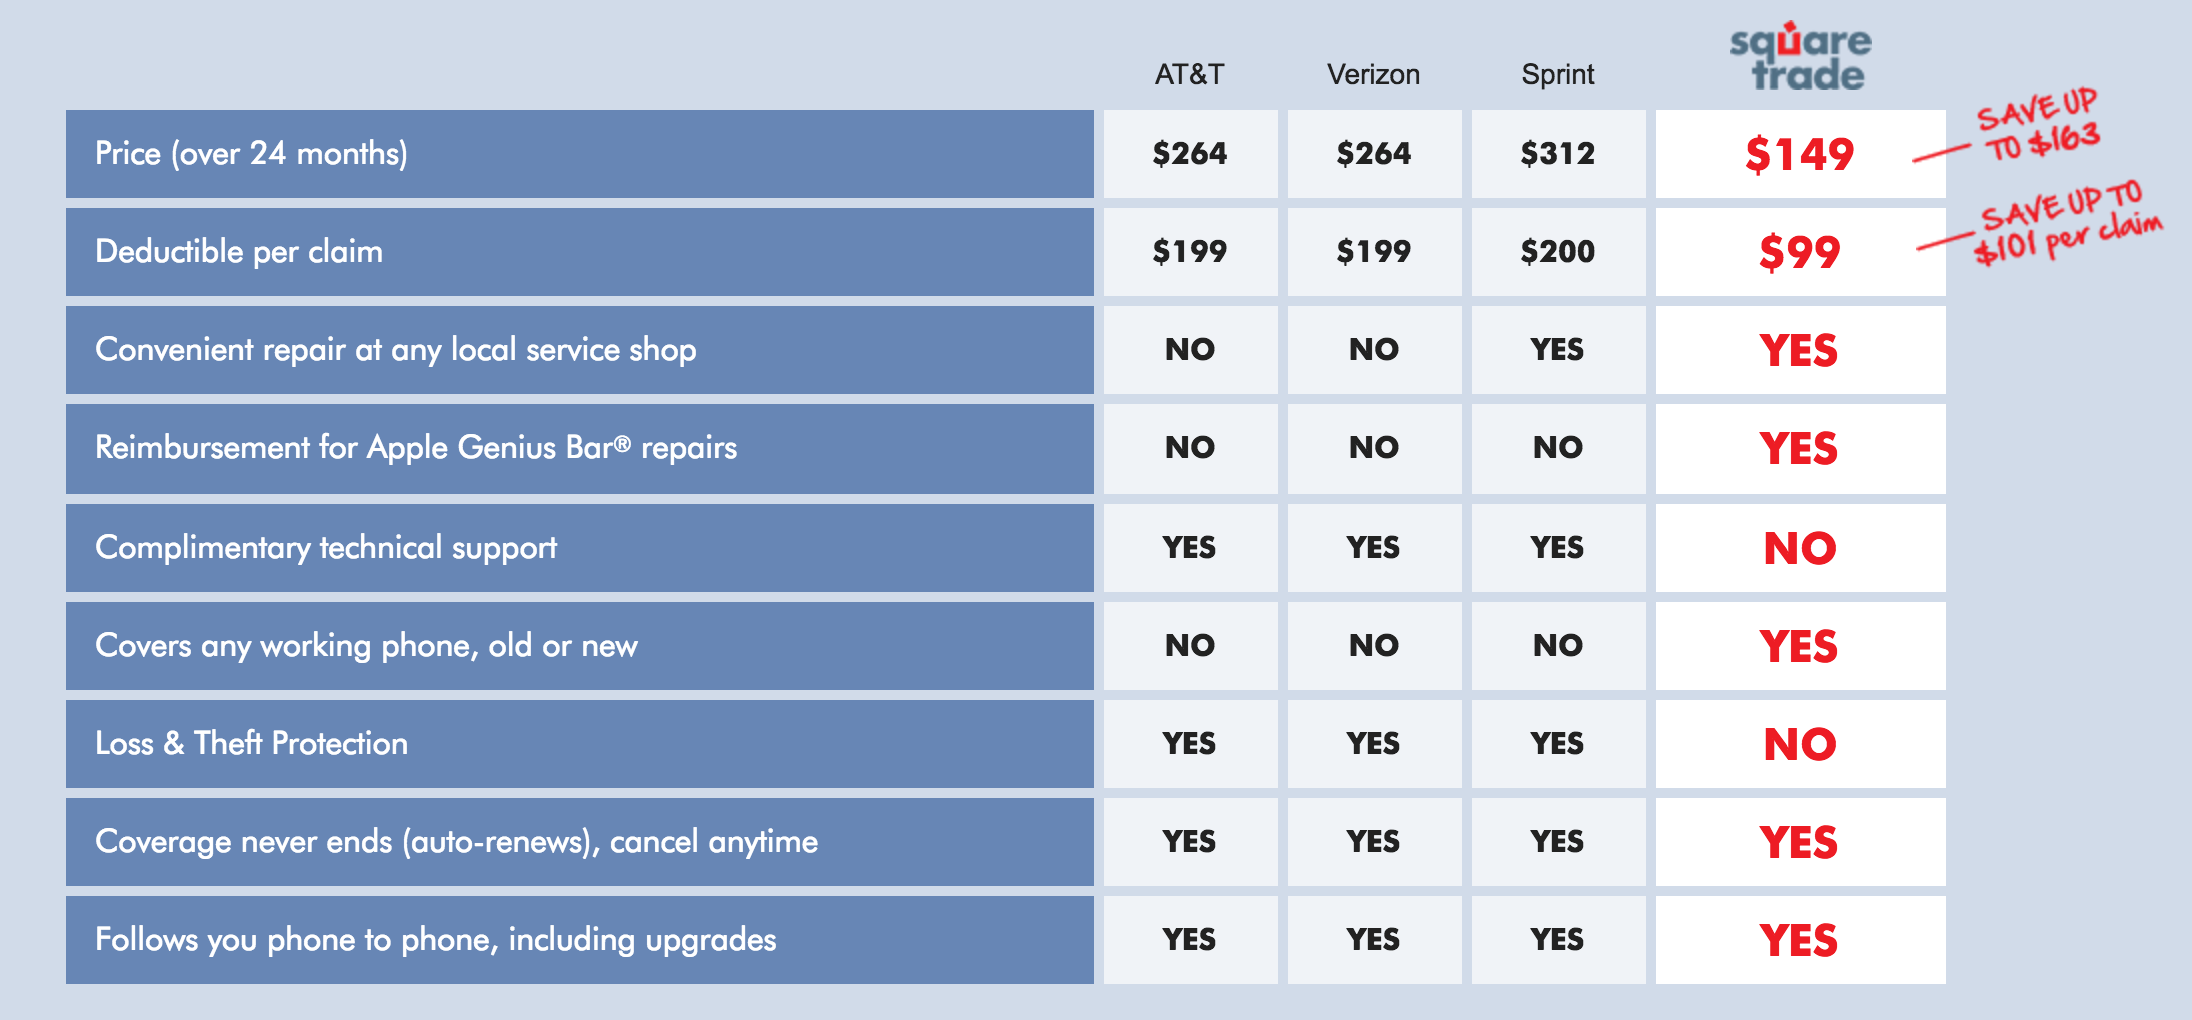Select the 'Price (over 24 months)' row label
The height and width of the screenshot is (1020, 2192).
click(251, 154)
